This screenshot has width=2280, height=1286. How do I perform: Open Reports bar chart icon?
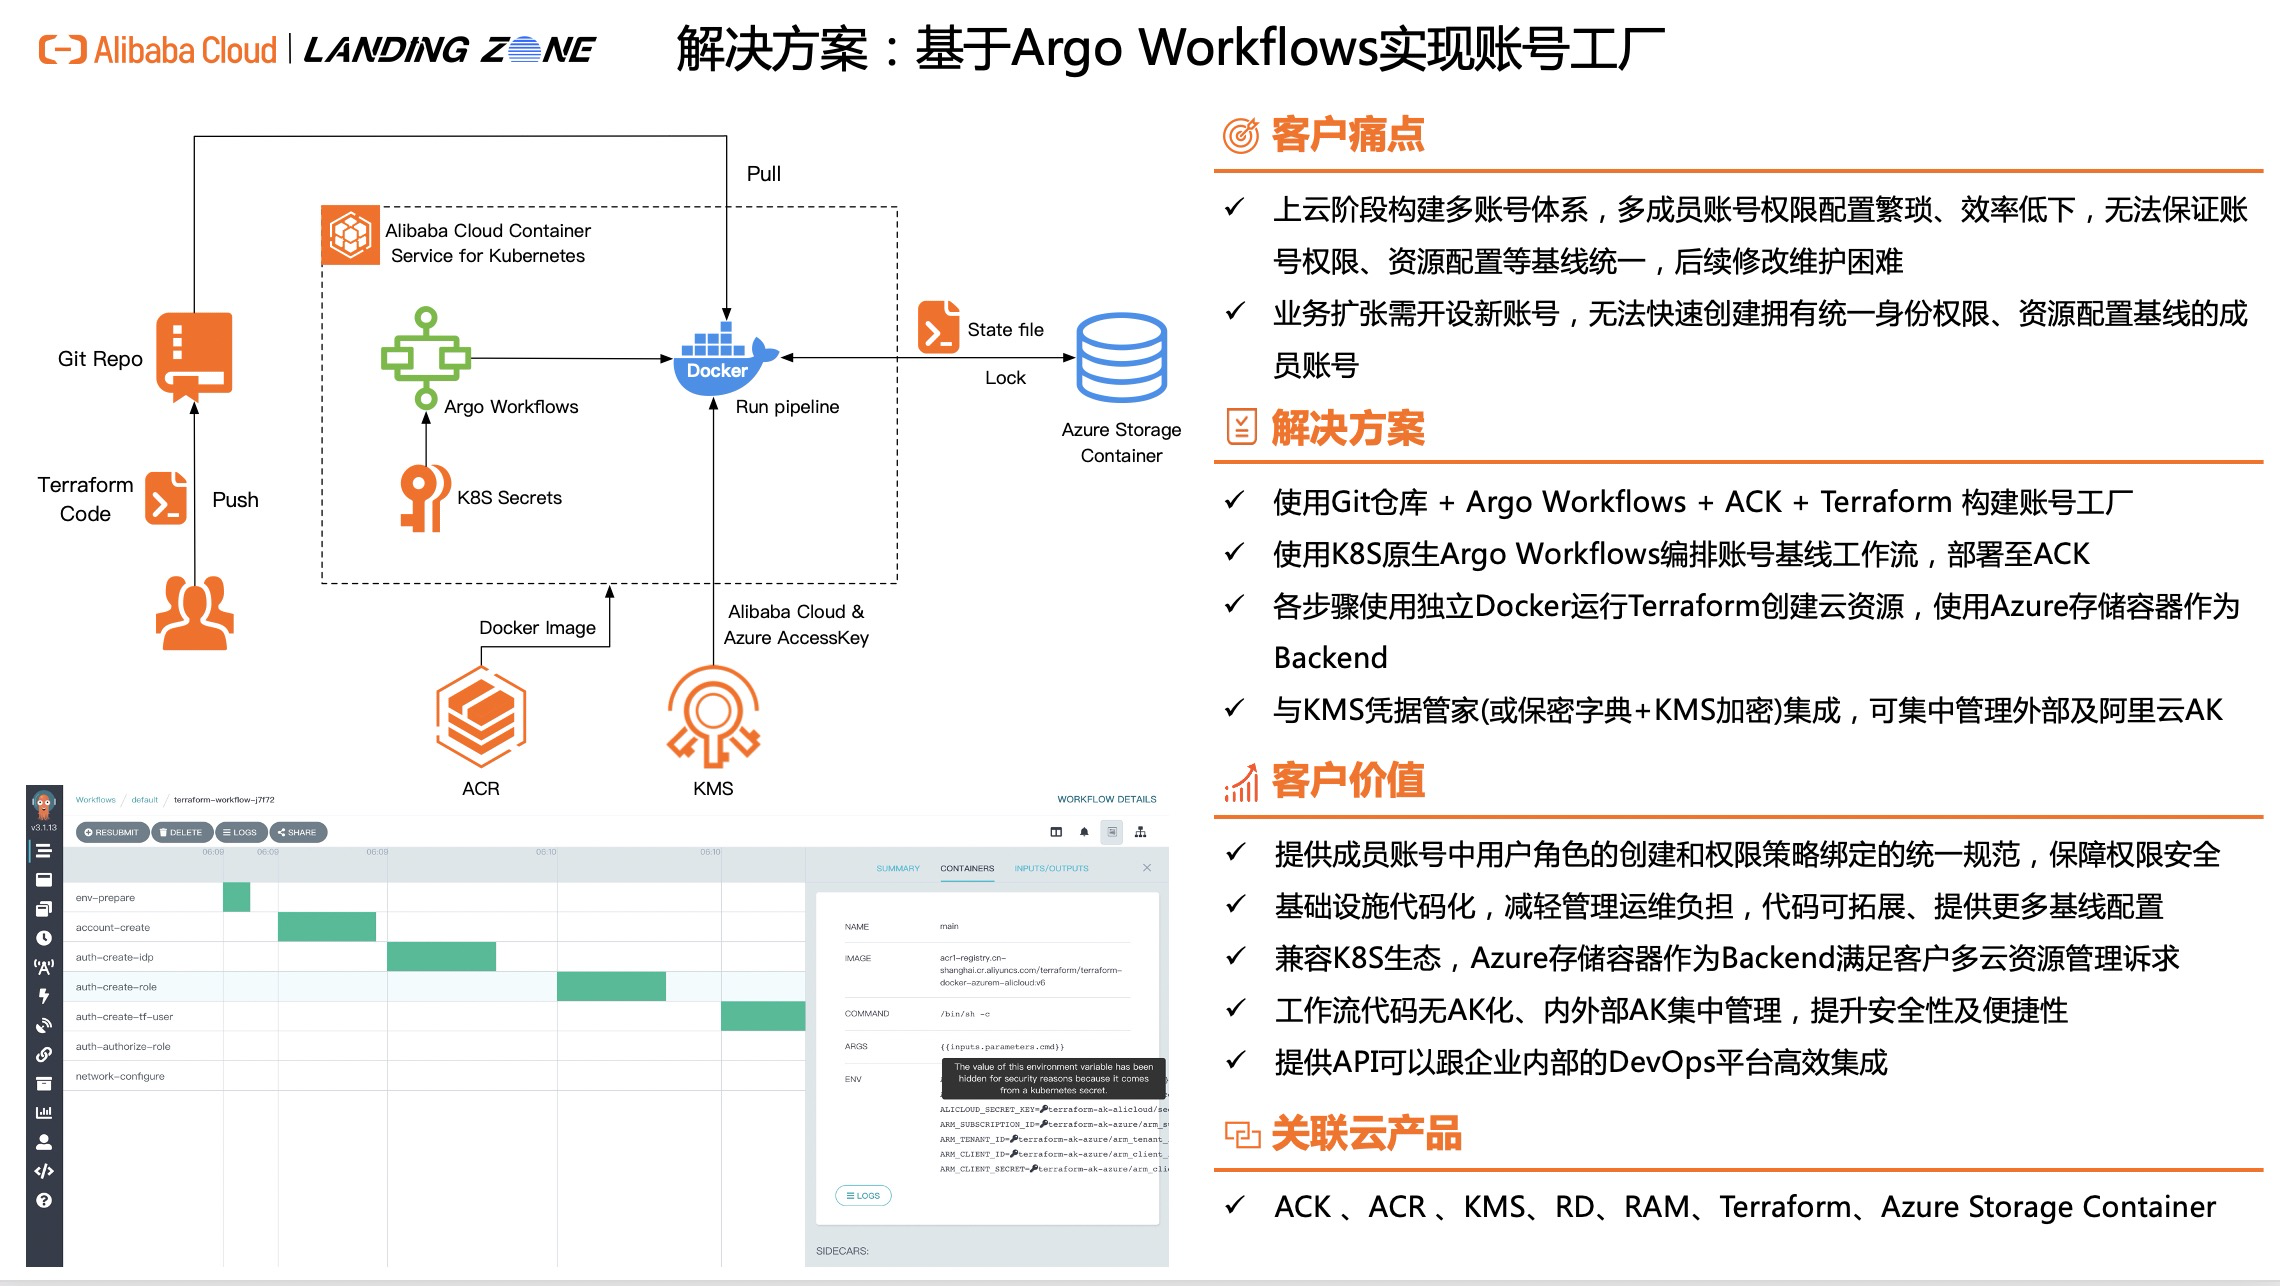pyautogui.click(x=44, y=1112)
